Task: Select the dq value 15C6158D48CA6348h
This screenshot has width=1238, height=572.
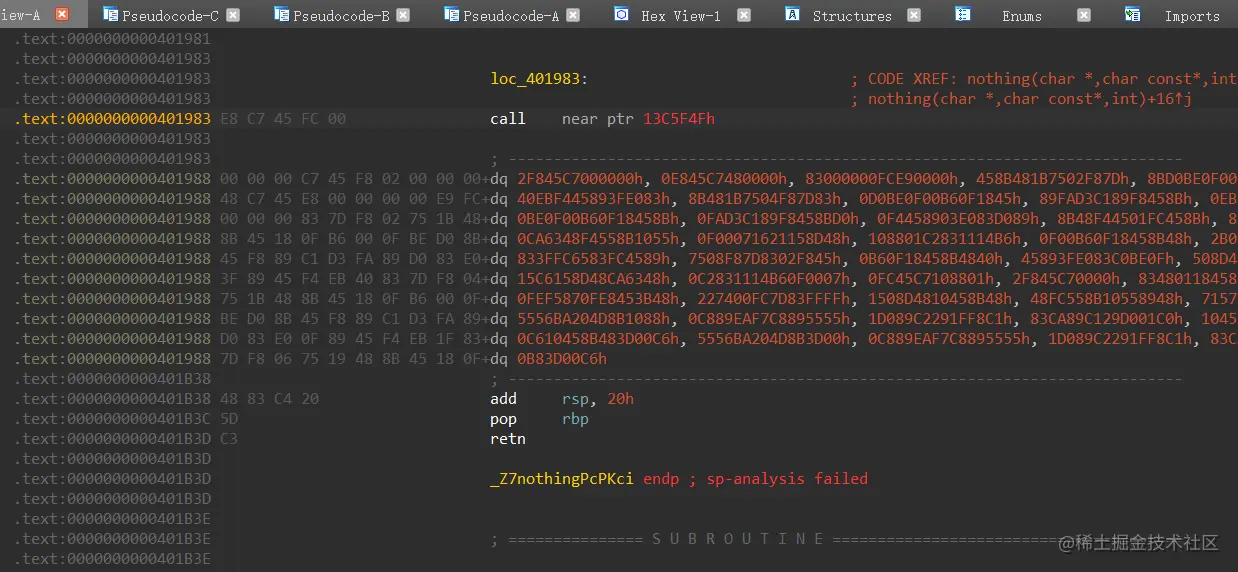Action: click(594, 279)
